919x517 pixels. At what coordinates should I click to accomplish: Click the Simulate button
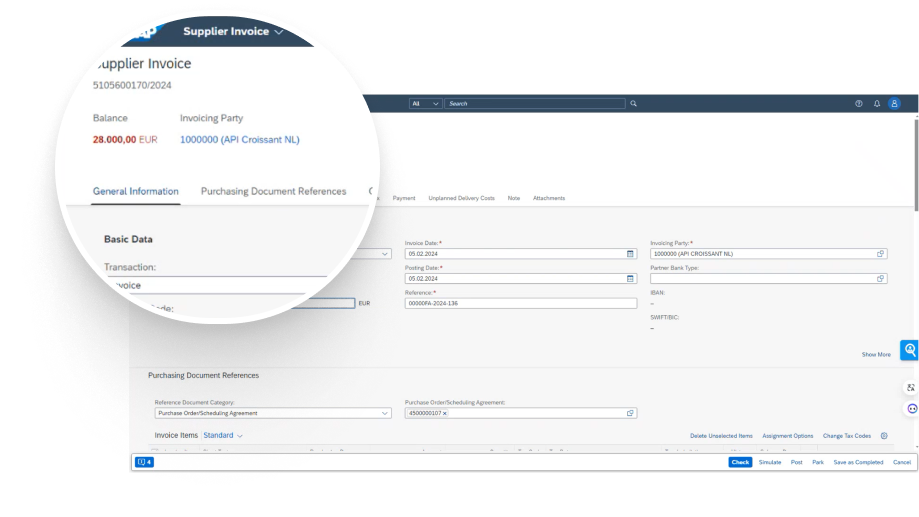pos(770,462)
